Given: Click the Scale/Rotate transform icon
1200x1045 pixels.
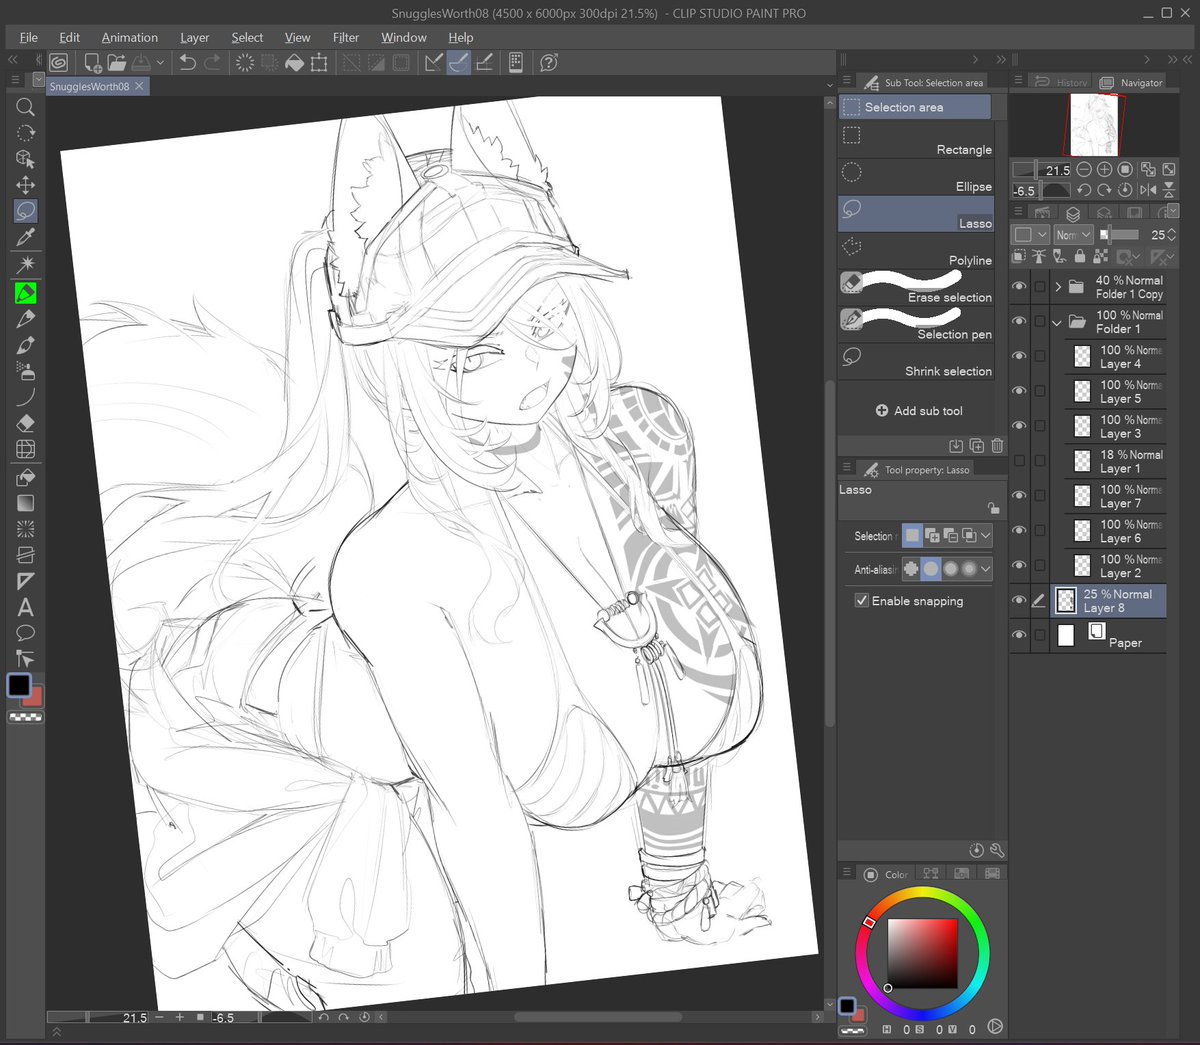Looking at the screenshot, I should 319,63.
